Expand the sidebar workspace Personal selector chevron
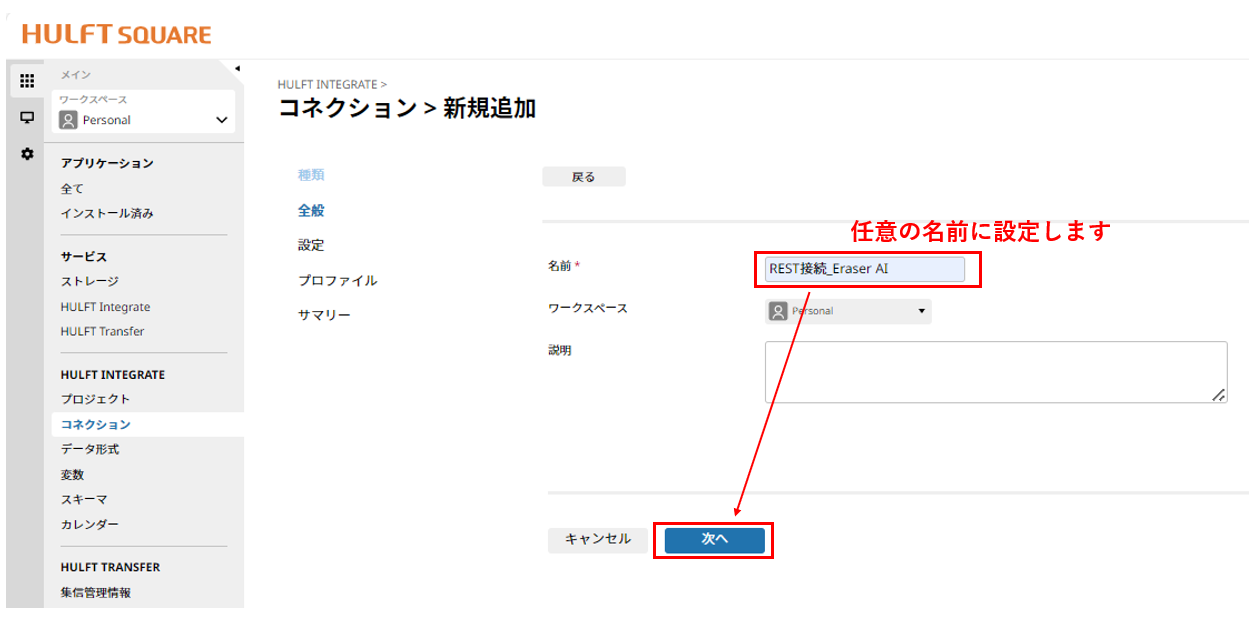Screen dimensions: 1249x624 (x=222, y=120)
